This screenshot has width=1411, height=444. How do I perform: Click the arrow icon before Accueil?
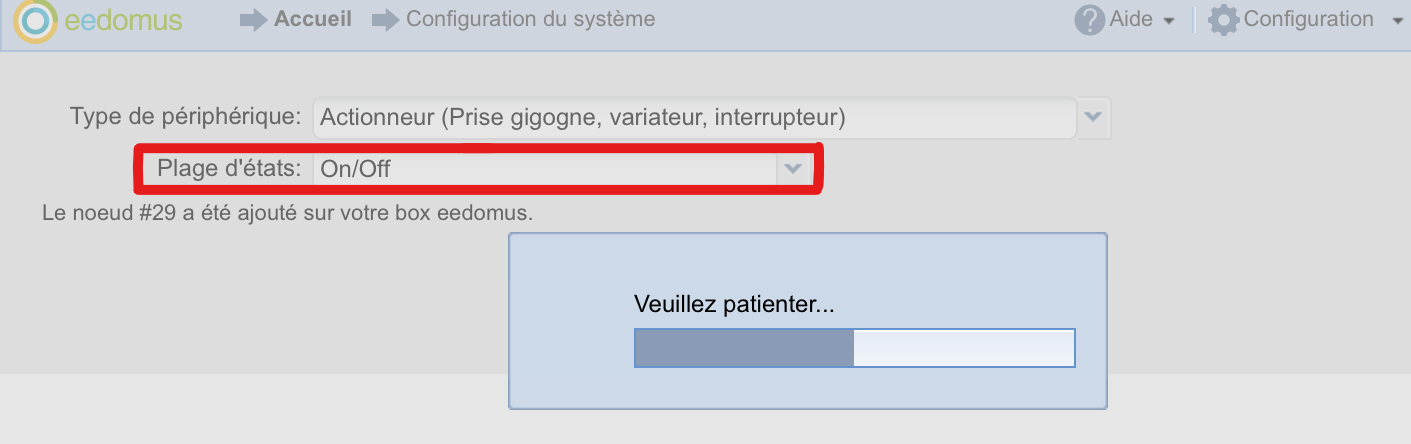254,20
